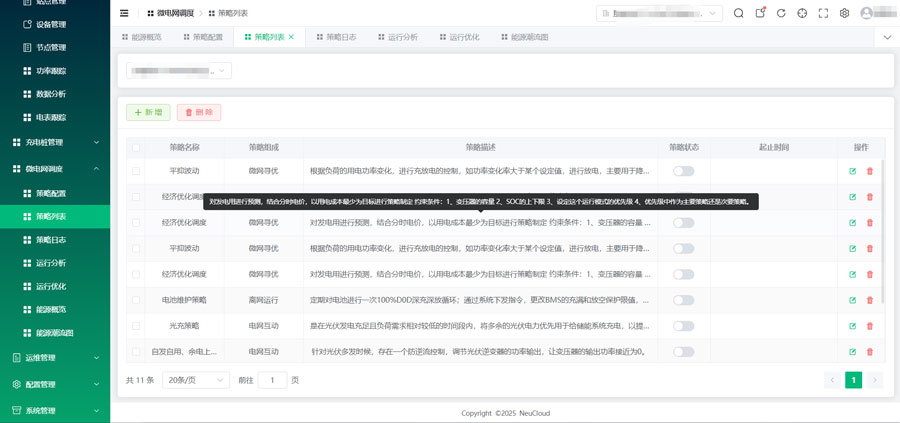Toggle fullscreen icon in the top bar
The image size is (900, 423).
coord(823,13)
